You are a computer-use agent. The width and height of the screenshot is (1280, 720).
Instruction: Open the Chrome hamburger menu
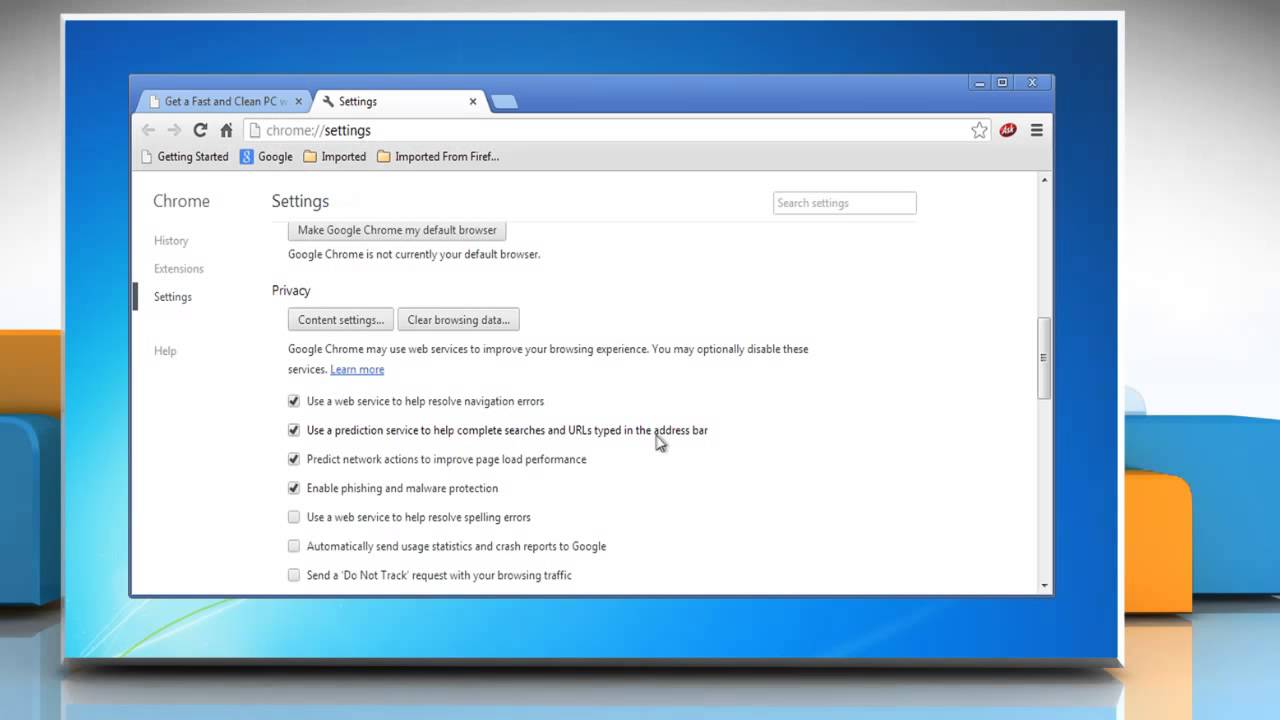(x=1036, y=130)
